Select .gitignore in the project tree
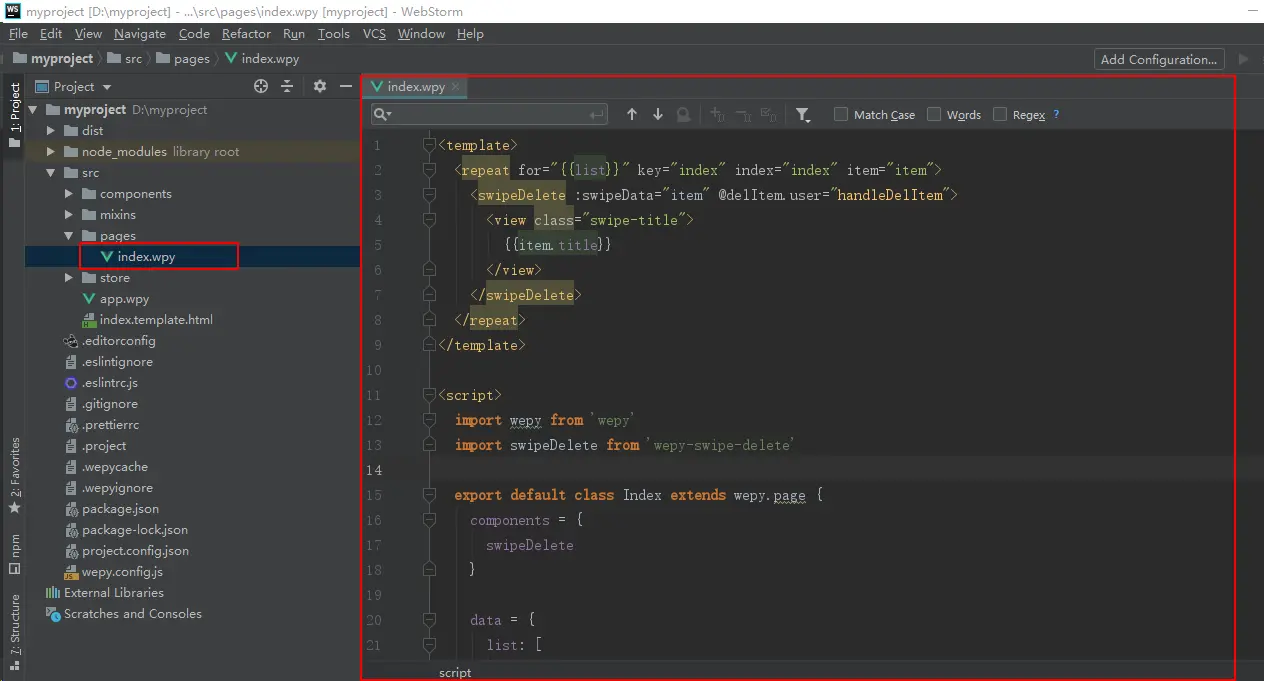The height and width of the screenshot is (681, 1264). click(110, 403)
